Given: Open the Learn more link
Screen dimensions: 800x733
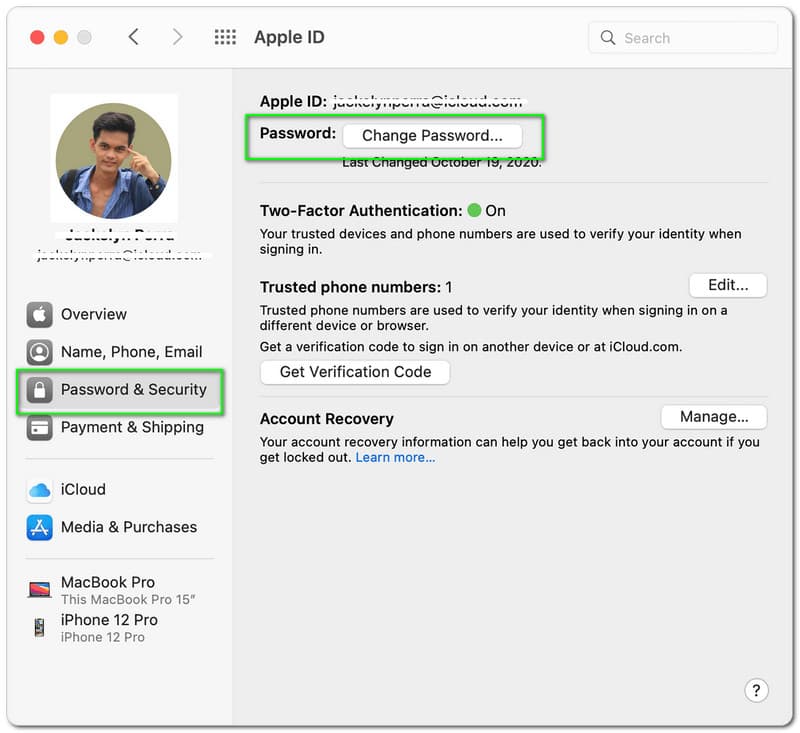Looking at the screenshot, I should (x=395, y=458).
